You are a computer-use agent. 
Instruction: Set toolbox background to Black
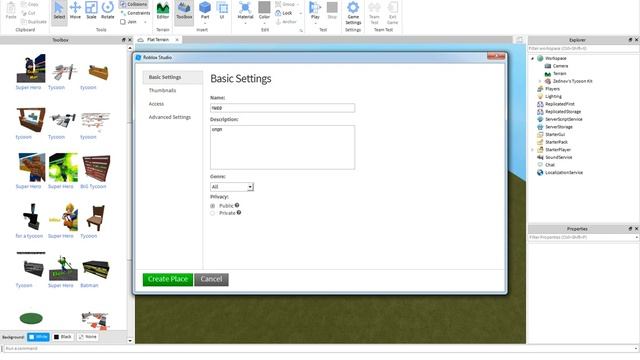click(63, 337)
